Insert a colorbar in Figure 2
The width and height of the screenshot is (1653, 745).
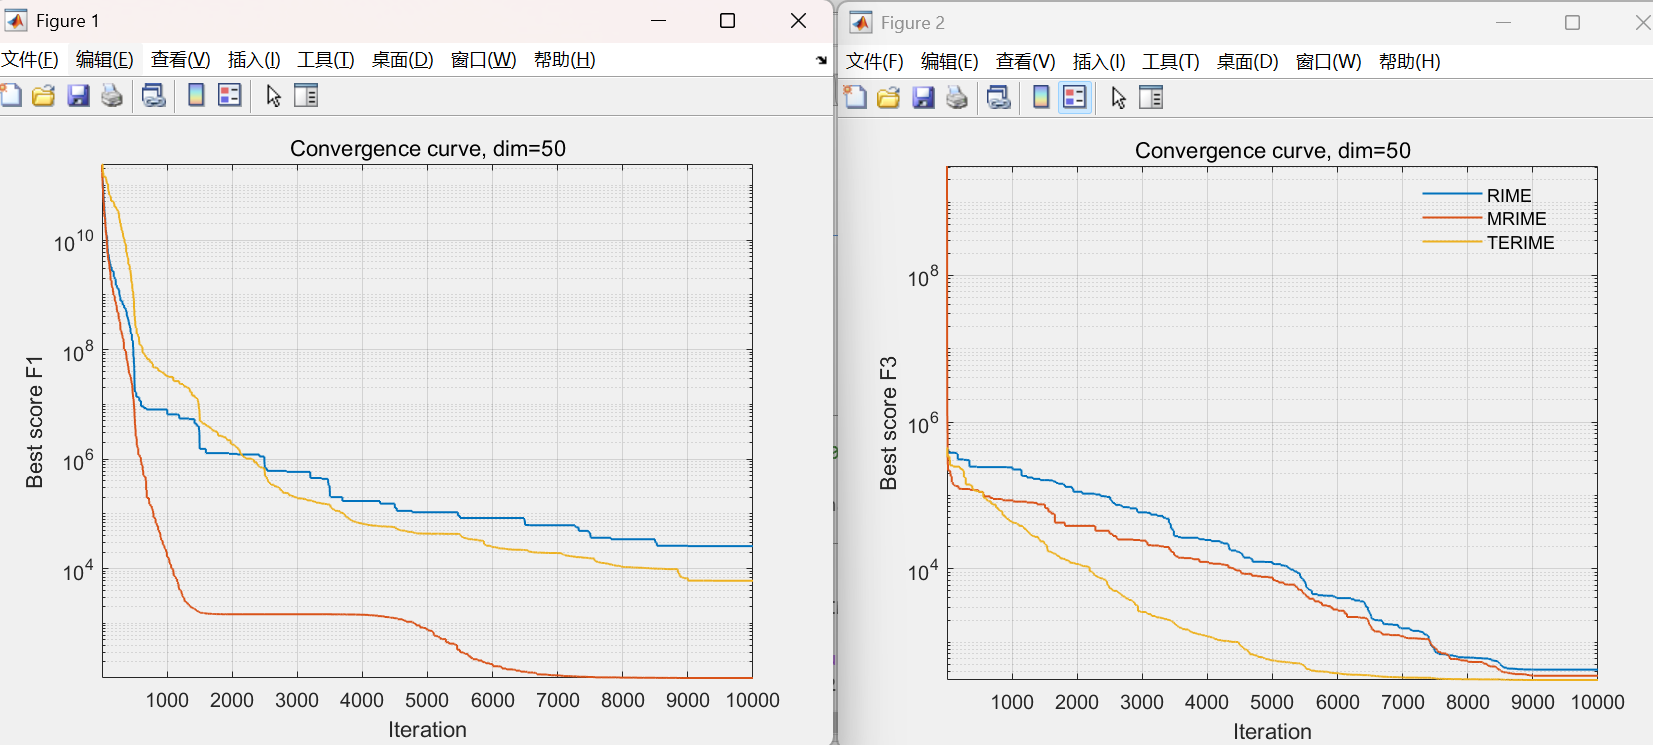(x=1041, y=98)
